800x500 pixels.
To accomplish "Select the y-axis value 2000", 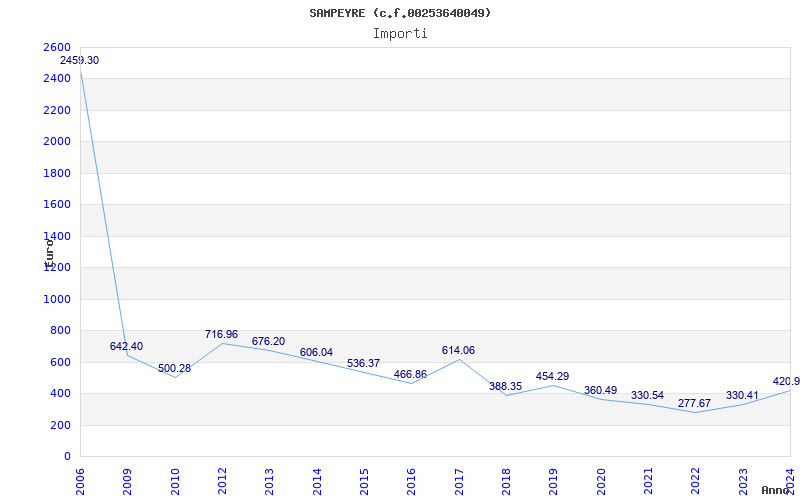I will pos(57,141).
